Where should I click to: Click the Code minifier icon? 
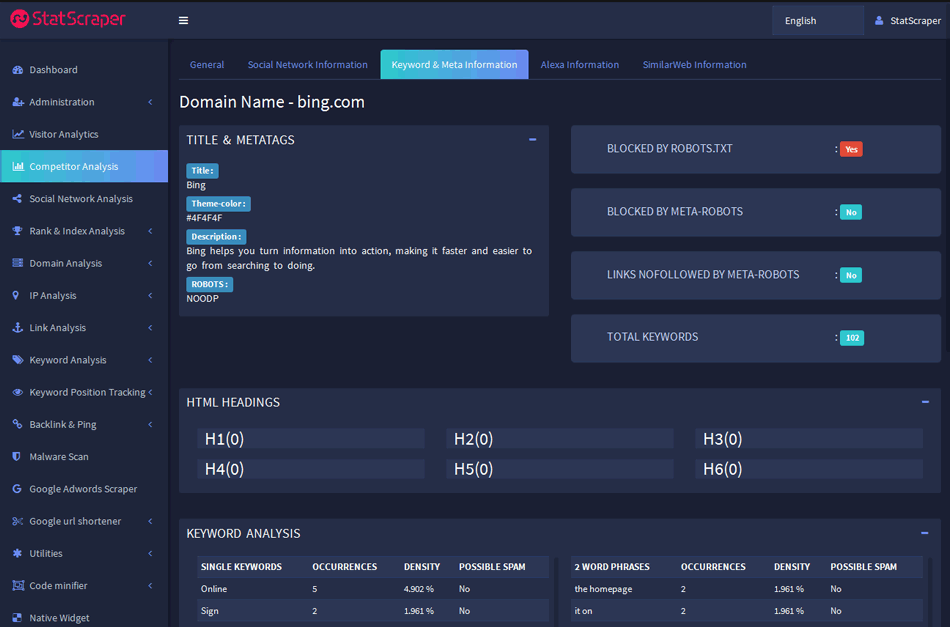pos(18,585)
